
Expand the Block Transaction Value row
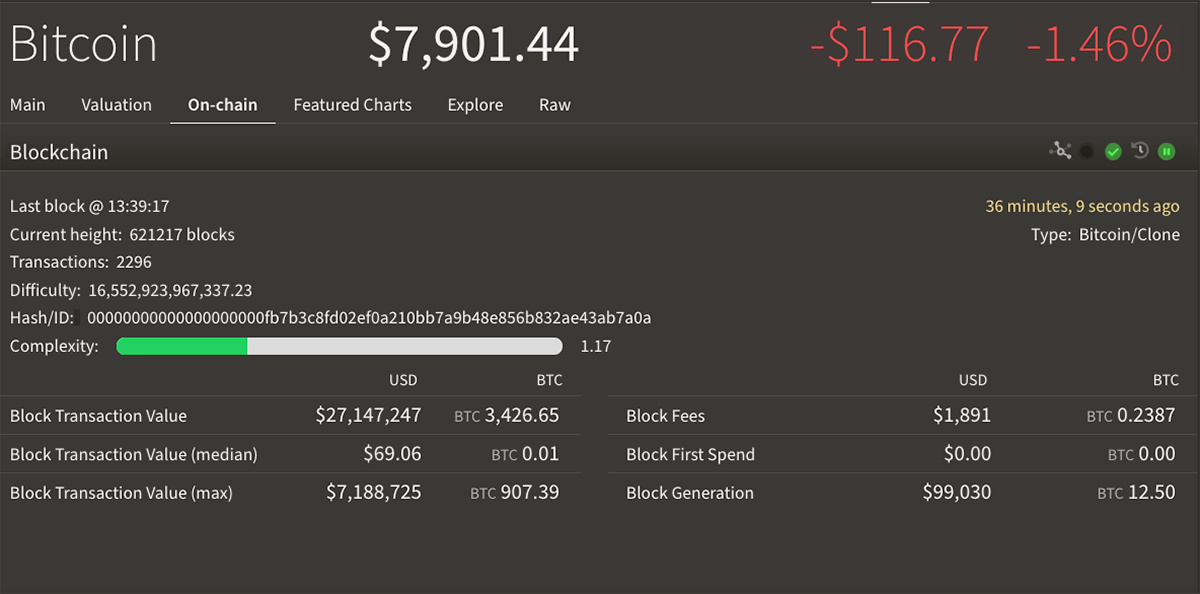click(x=100, y=415)
